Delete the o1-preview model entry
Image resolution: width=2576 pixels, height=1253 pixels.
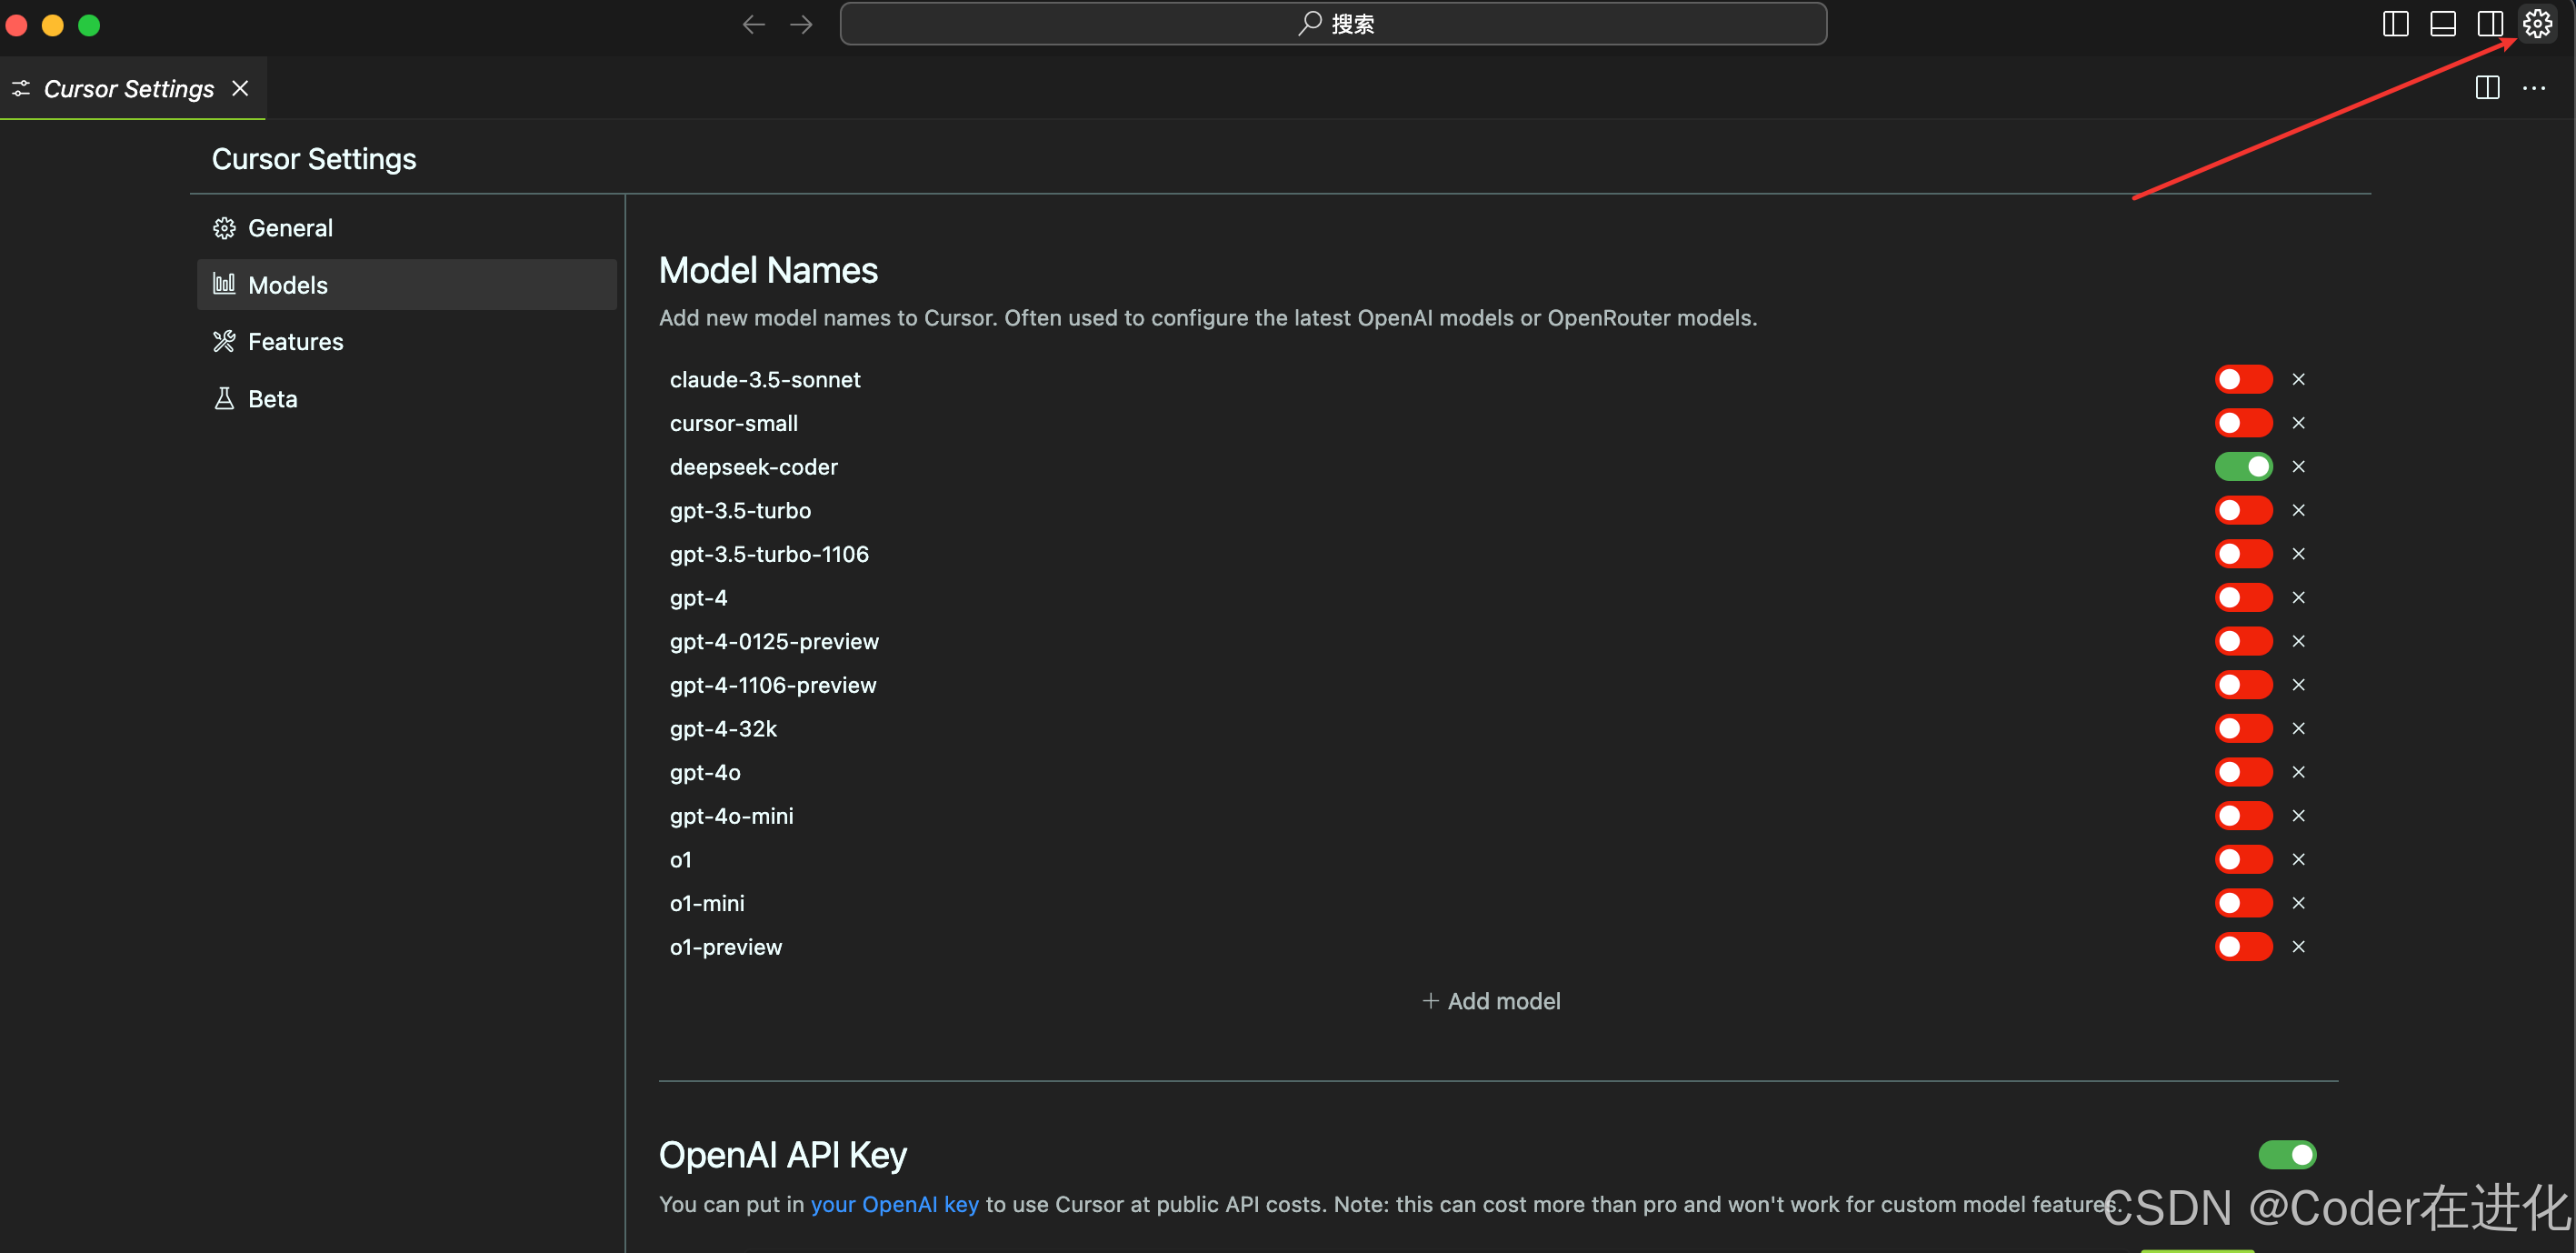point(2298,946)
